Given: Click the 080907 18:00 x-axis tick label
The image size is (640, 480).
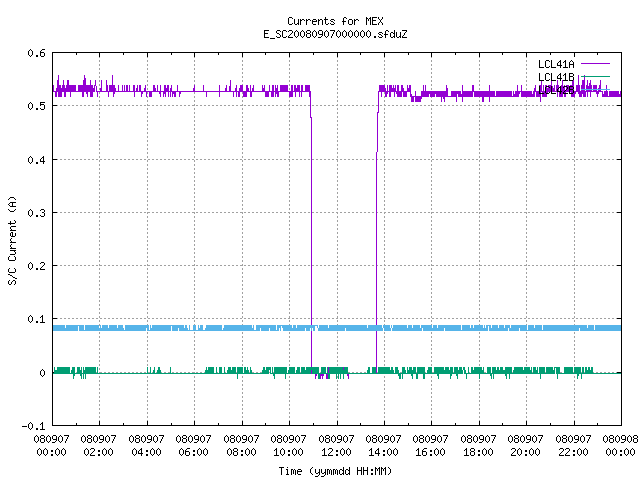Looking at the screenshot, I should [x=478, y=446].
